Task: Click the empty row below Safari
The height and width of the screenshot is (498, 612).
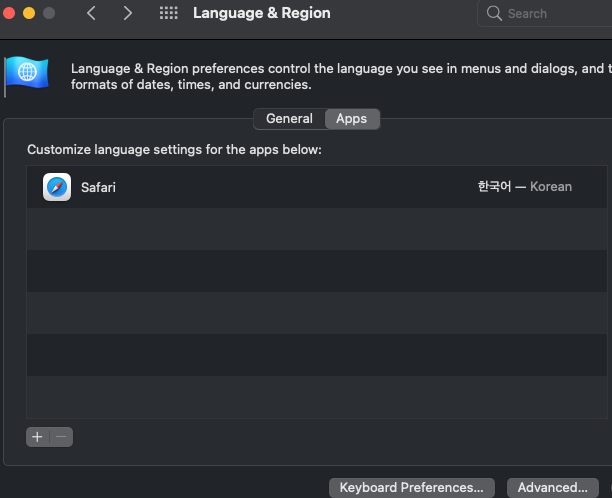Action: (x=317, y=229)
